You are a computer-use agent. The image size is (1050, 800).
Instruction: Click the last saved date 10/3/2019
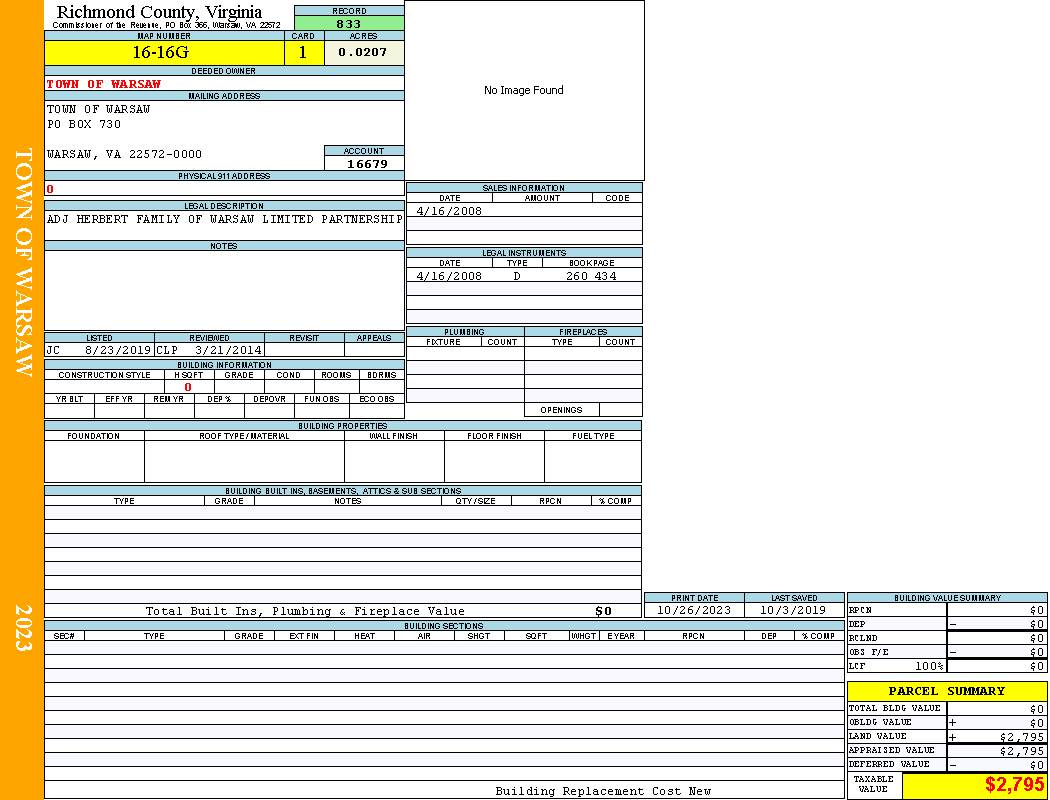[x=793, y=610]
